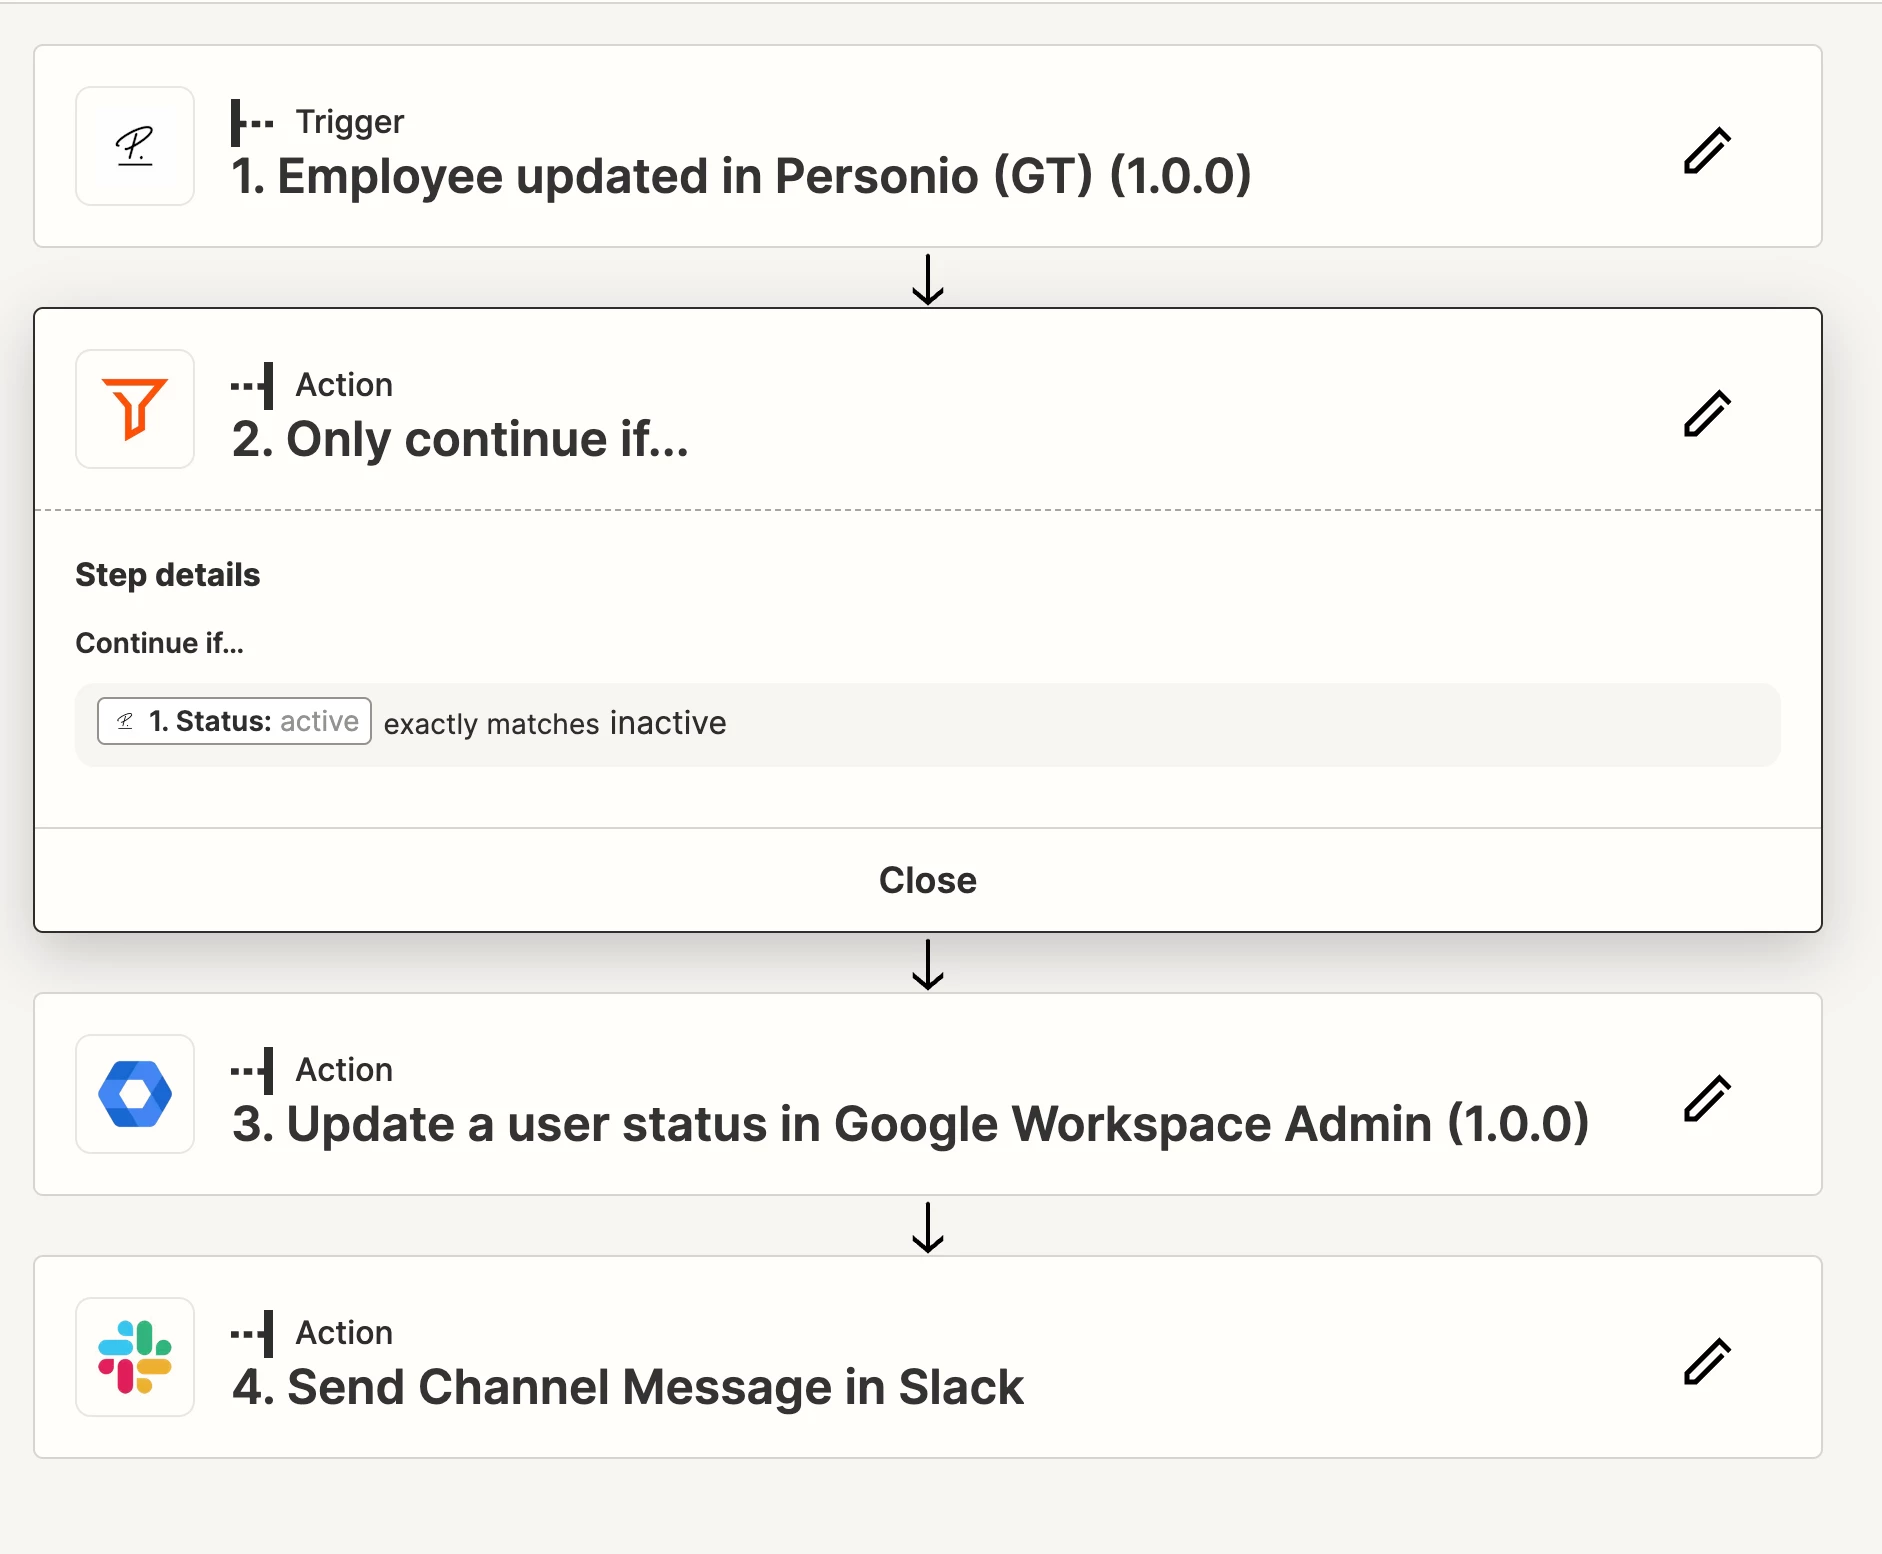Edit the Google Workspace Admin action step
Viewport: 1882px width, 1554px height.
pyautogui.click(x=1707, y=1098)
